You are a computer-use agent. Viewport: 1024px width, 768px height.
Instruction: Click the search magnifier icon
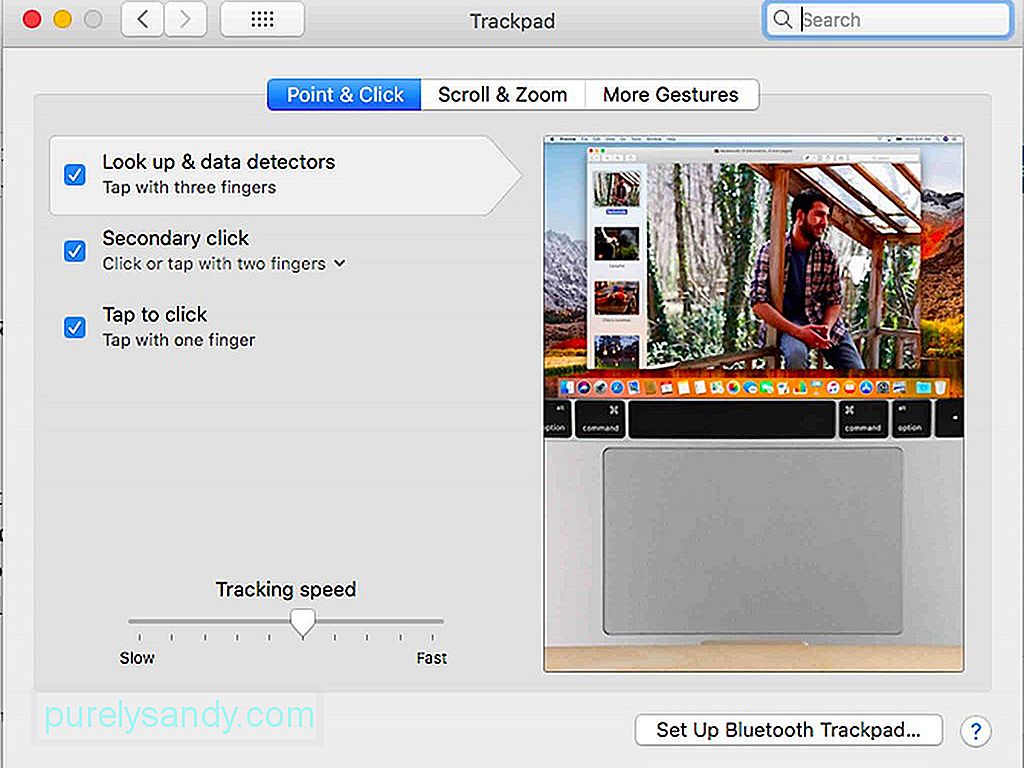782,20
